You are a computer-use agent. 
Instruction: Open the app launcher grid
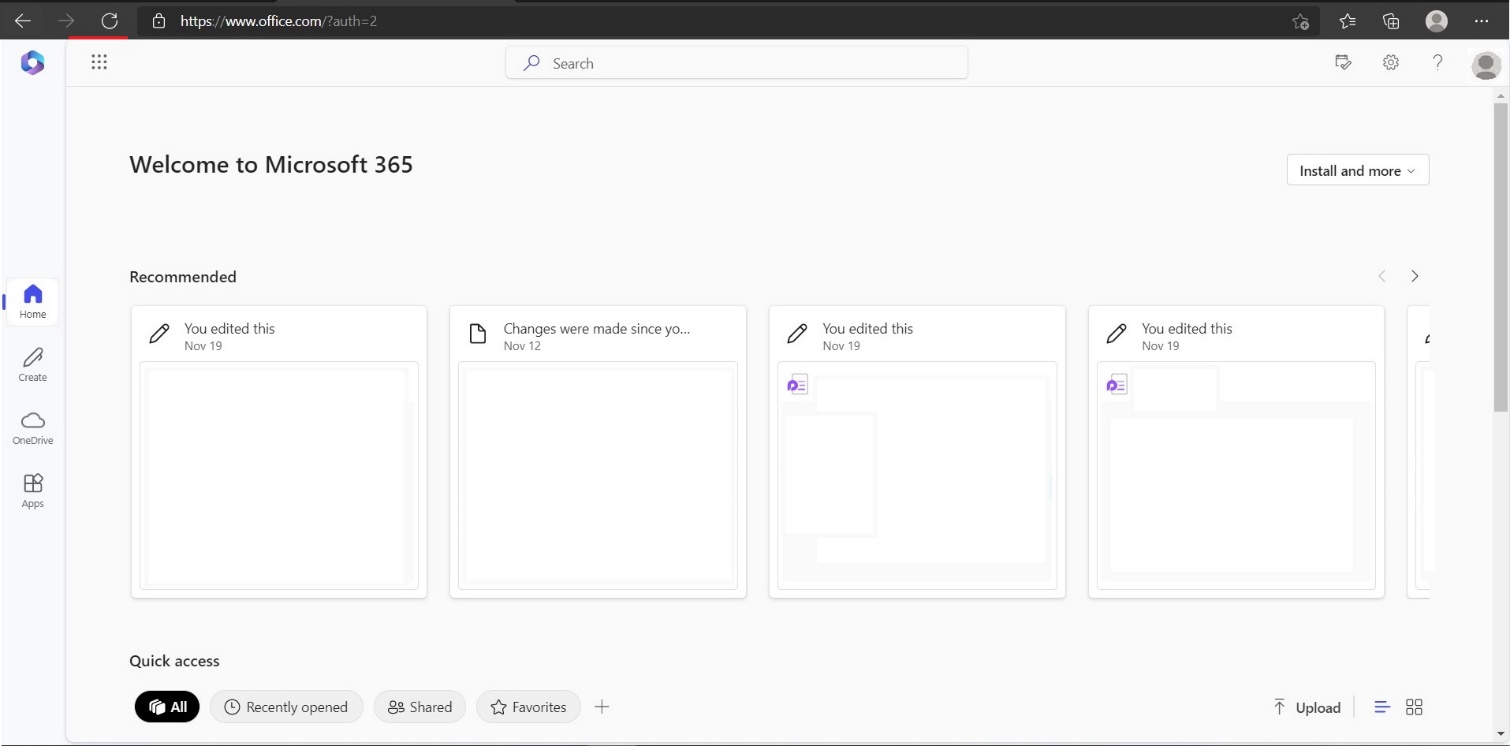(x=99, y=62)
